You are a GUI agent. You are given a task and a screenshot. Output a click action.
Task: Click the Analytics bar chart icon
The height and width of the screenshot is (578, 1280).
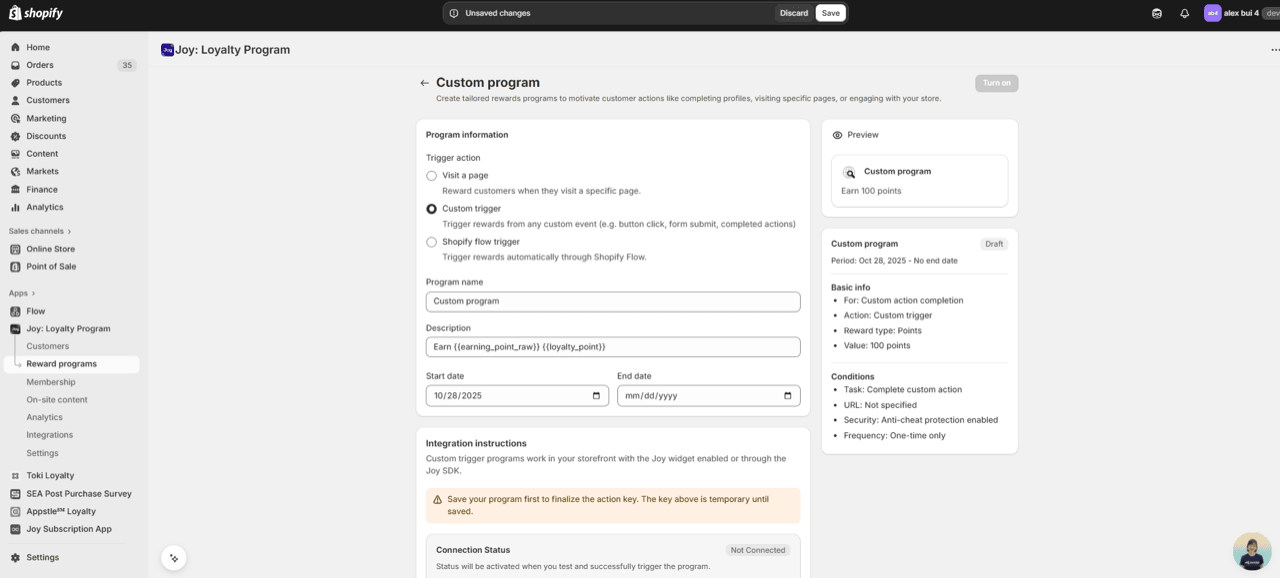(15, 207)
